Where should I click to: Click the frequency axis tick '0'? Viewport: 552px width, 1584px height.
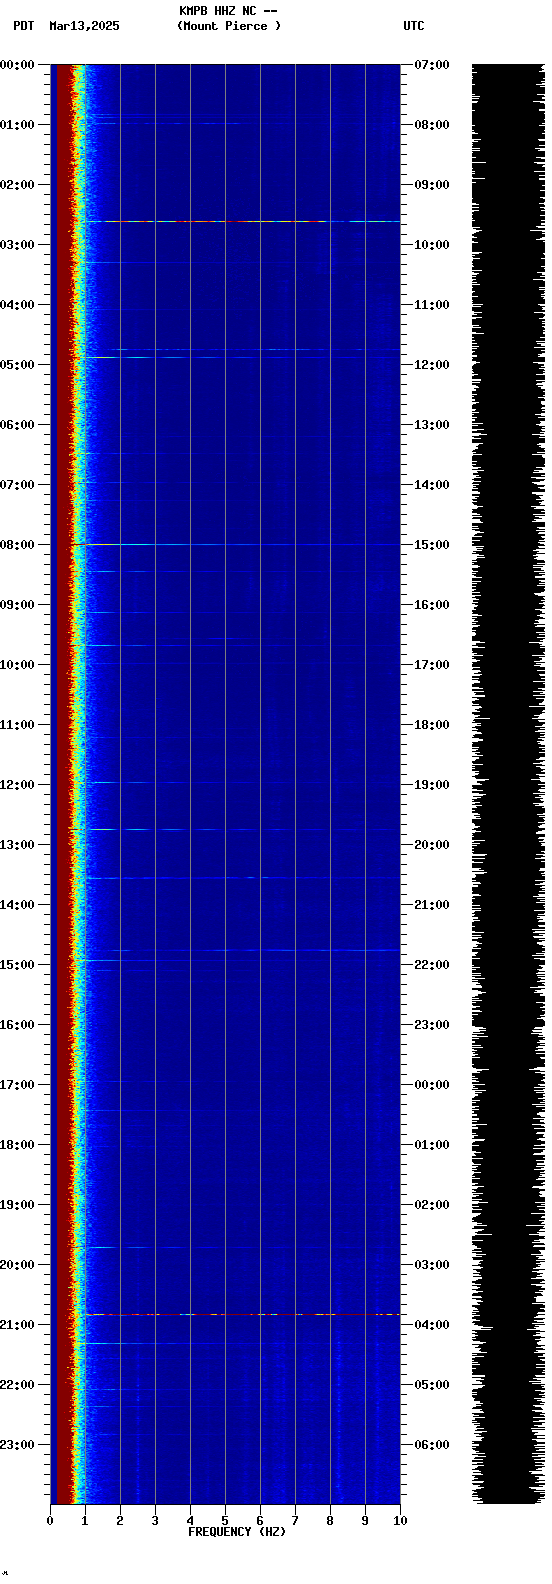point(50,1521)
